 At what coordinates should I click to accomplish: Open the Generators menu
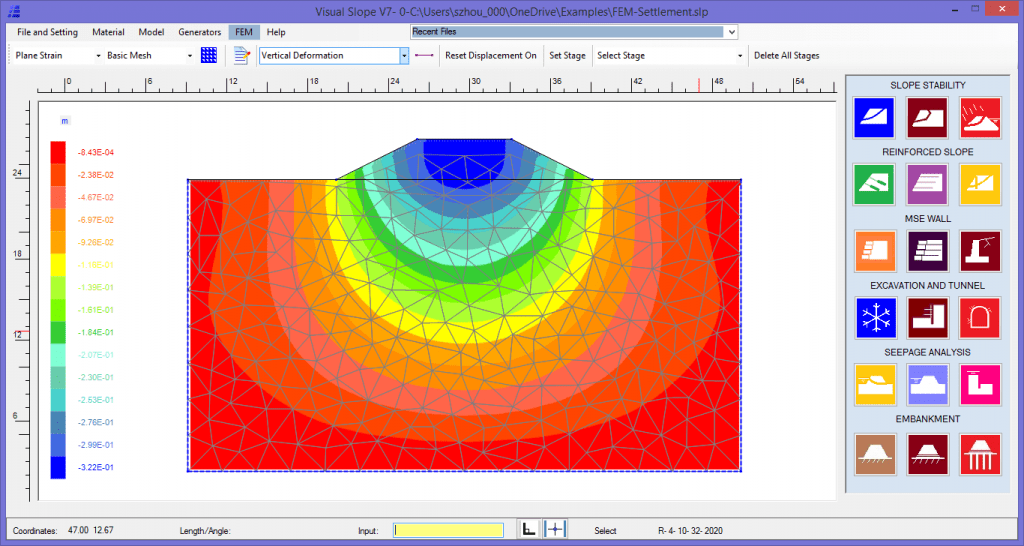coord(200,32)
